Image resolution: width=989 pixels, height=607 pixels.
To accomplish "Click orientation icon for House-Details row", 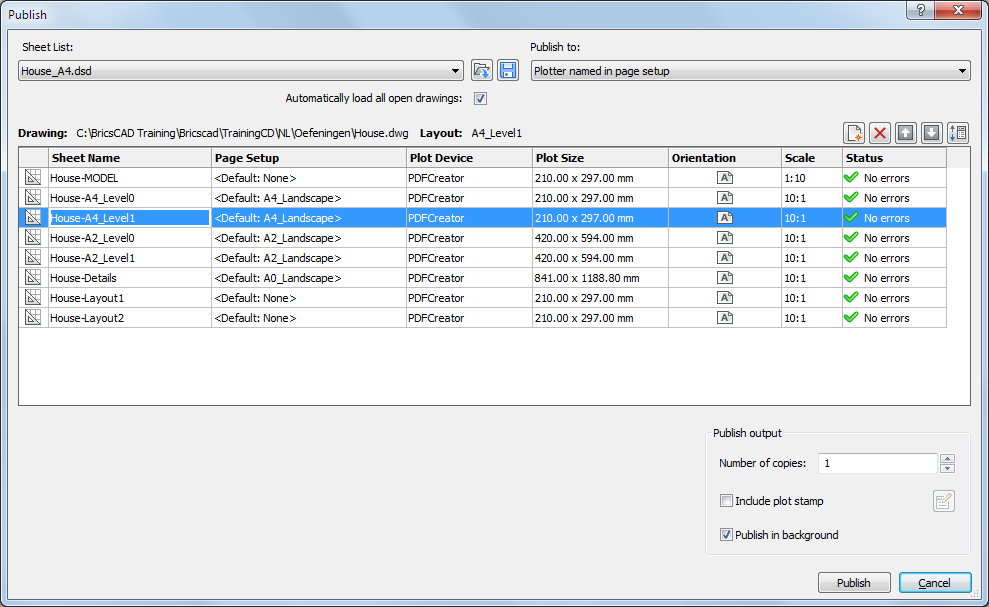I will click(725, 278).
